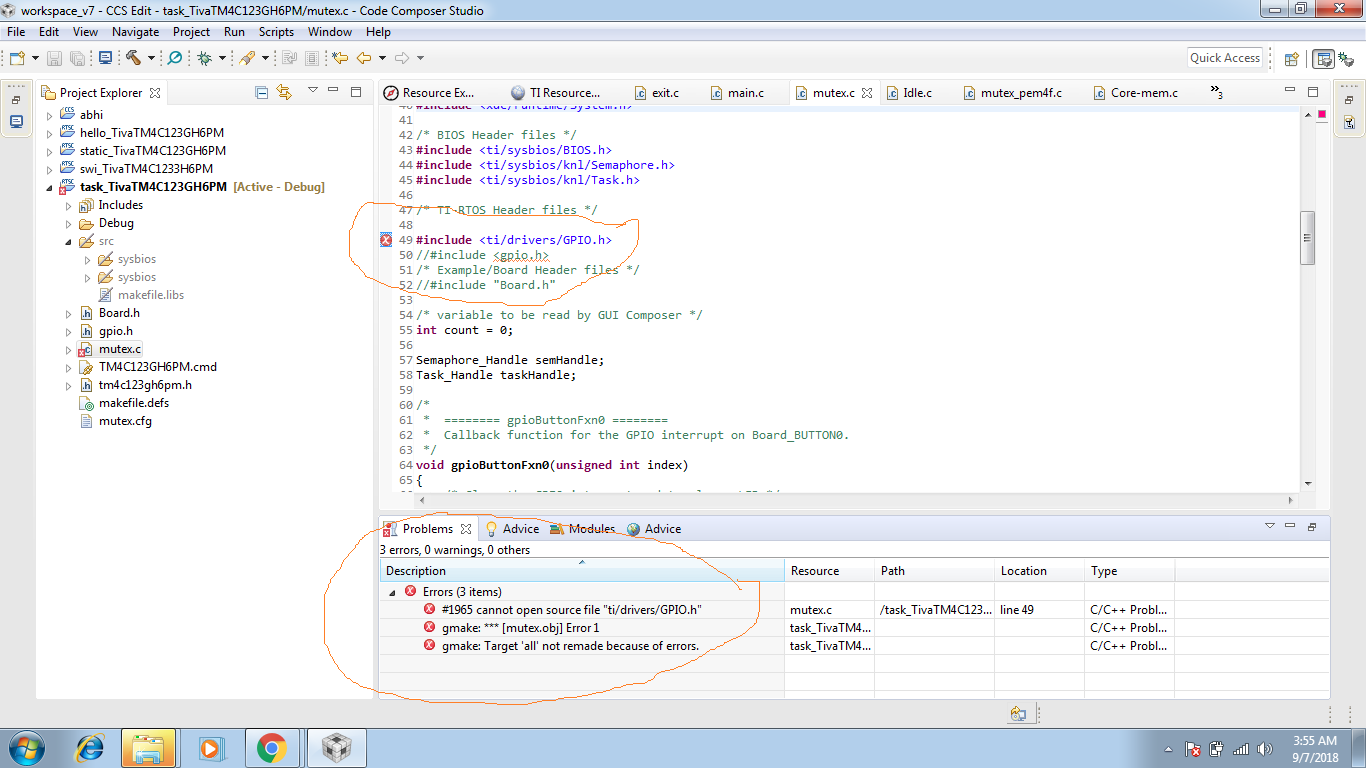1366x768 pixels.
Task: Switch to the CCS Debug perspective
Action: (1347, 58)
